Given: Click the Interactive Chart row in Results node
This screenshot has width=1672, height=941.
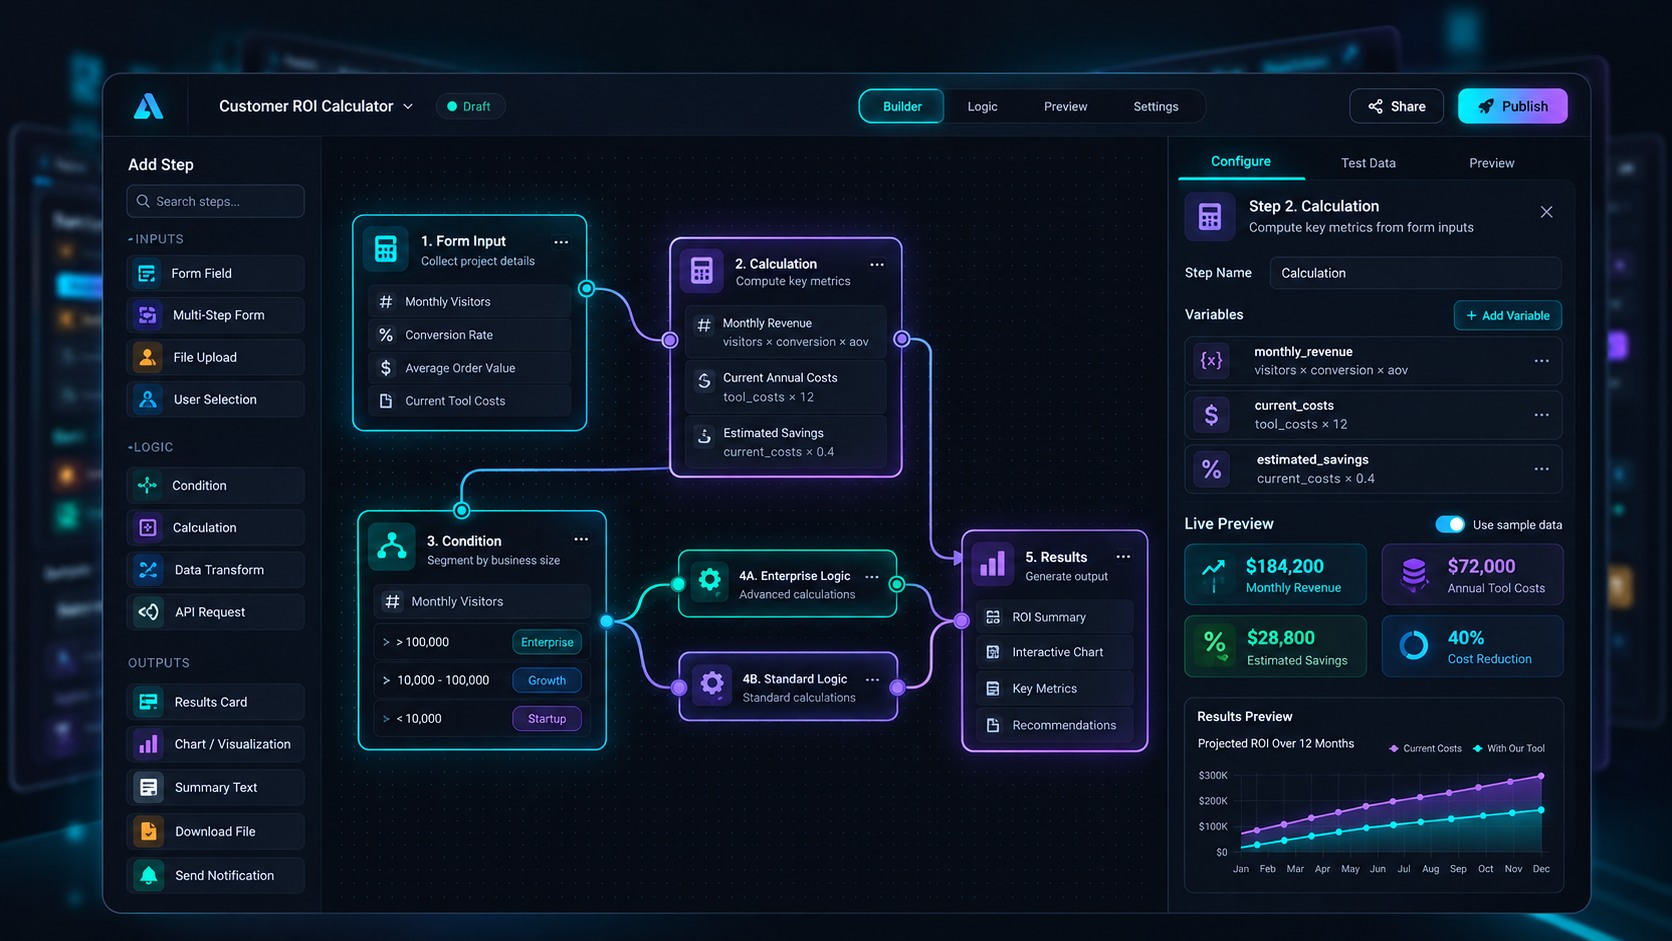Looking at the screenshot, I should click(x=1054, y=652).
